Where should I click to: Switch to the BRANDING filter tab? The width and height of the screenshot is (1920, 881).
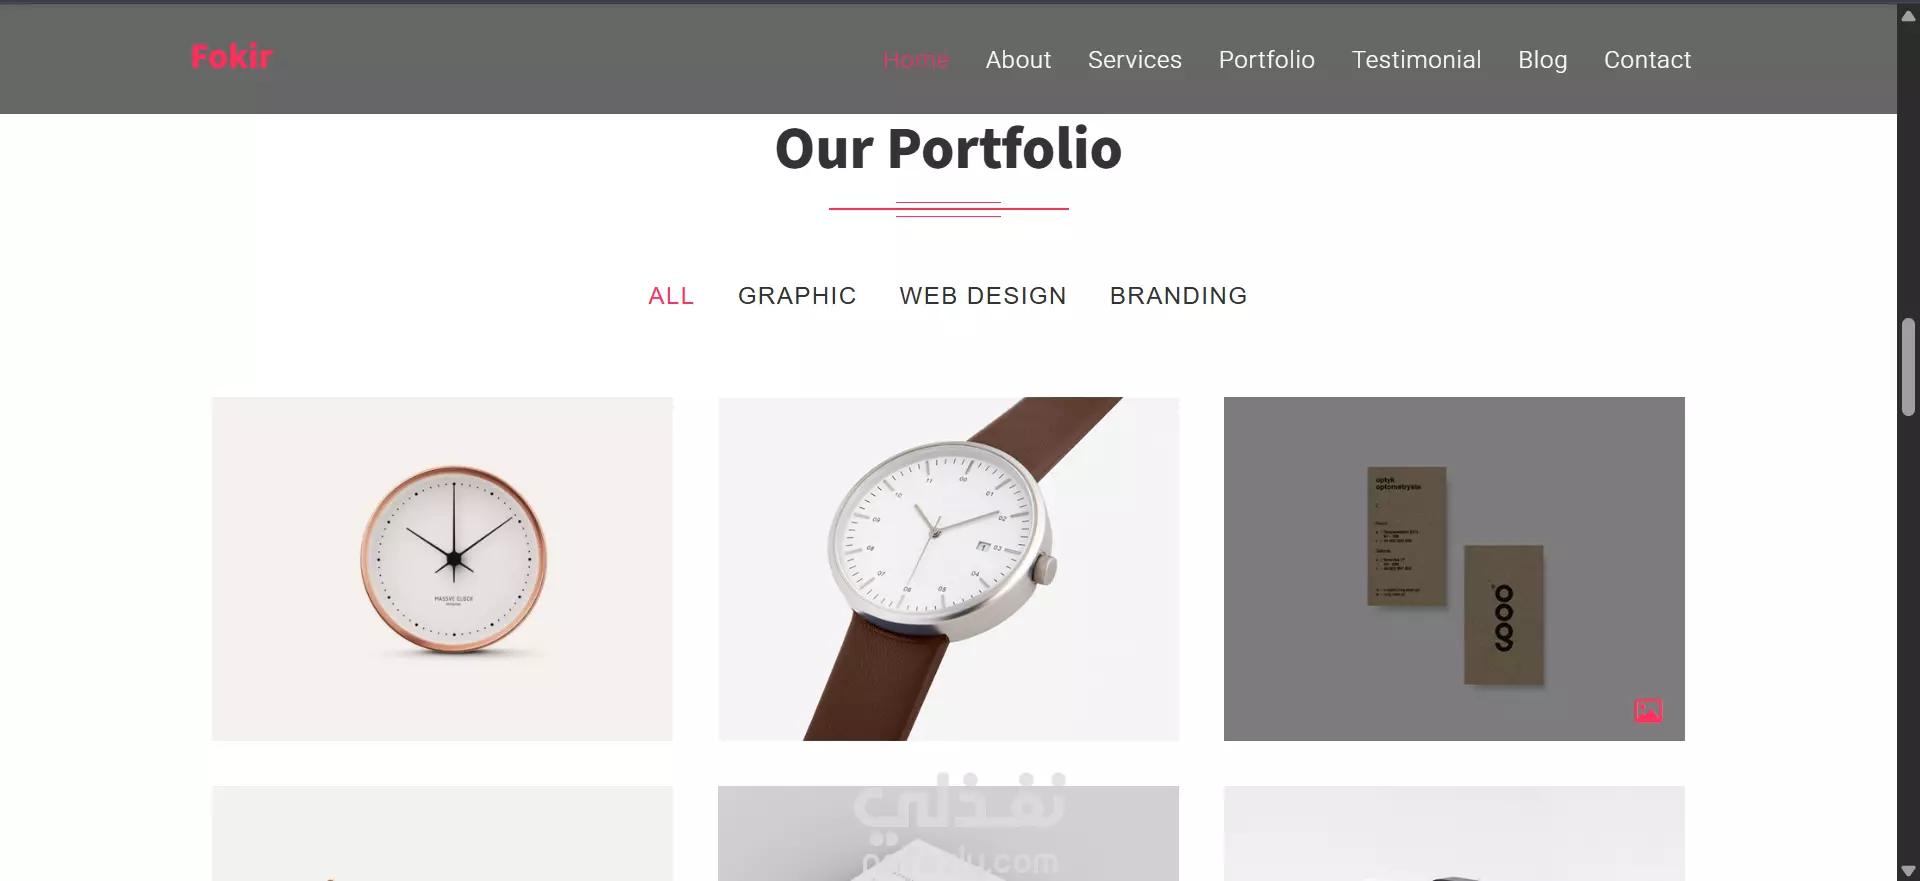pyautogui.click(x=1179, y=296)
